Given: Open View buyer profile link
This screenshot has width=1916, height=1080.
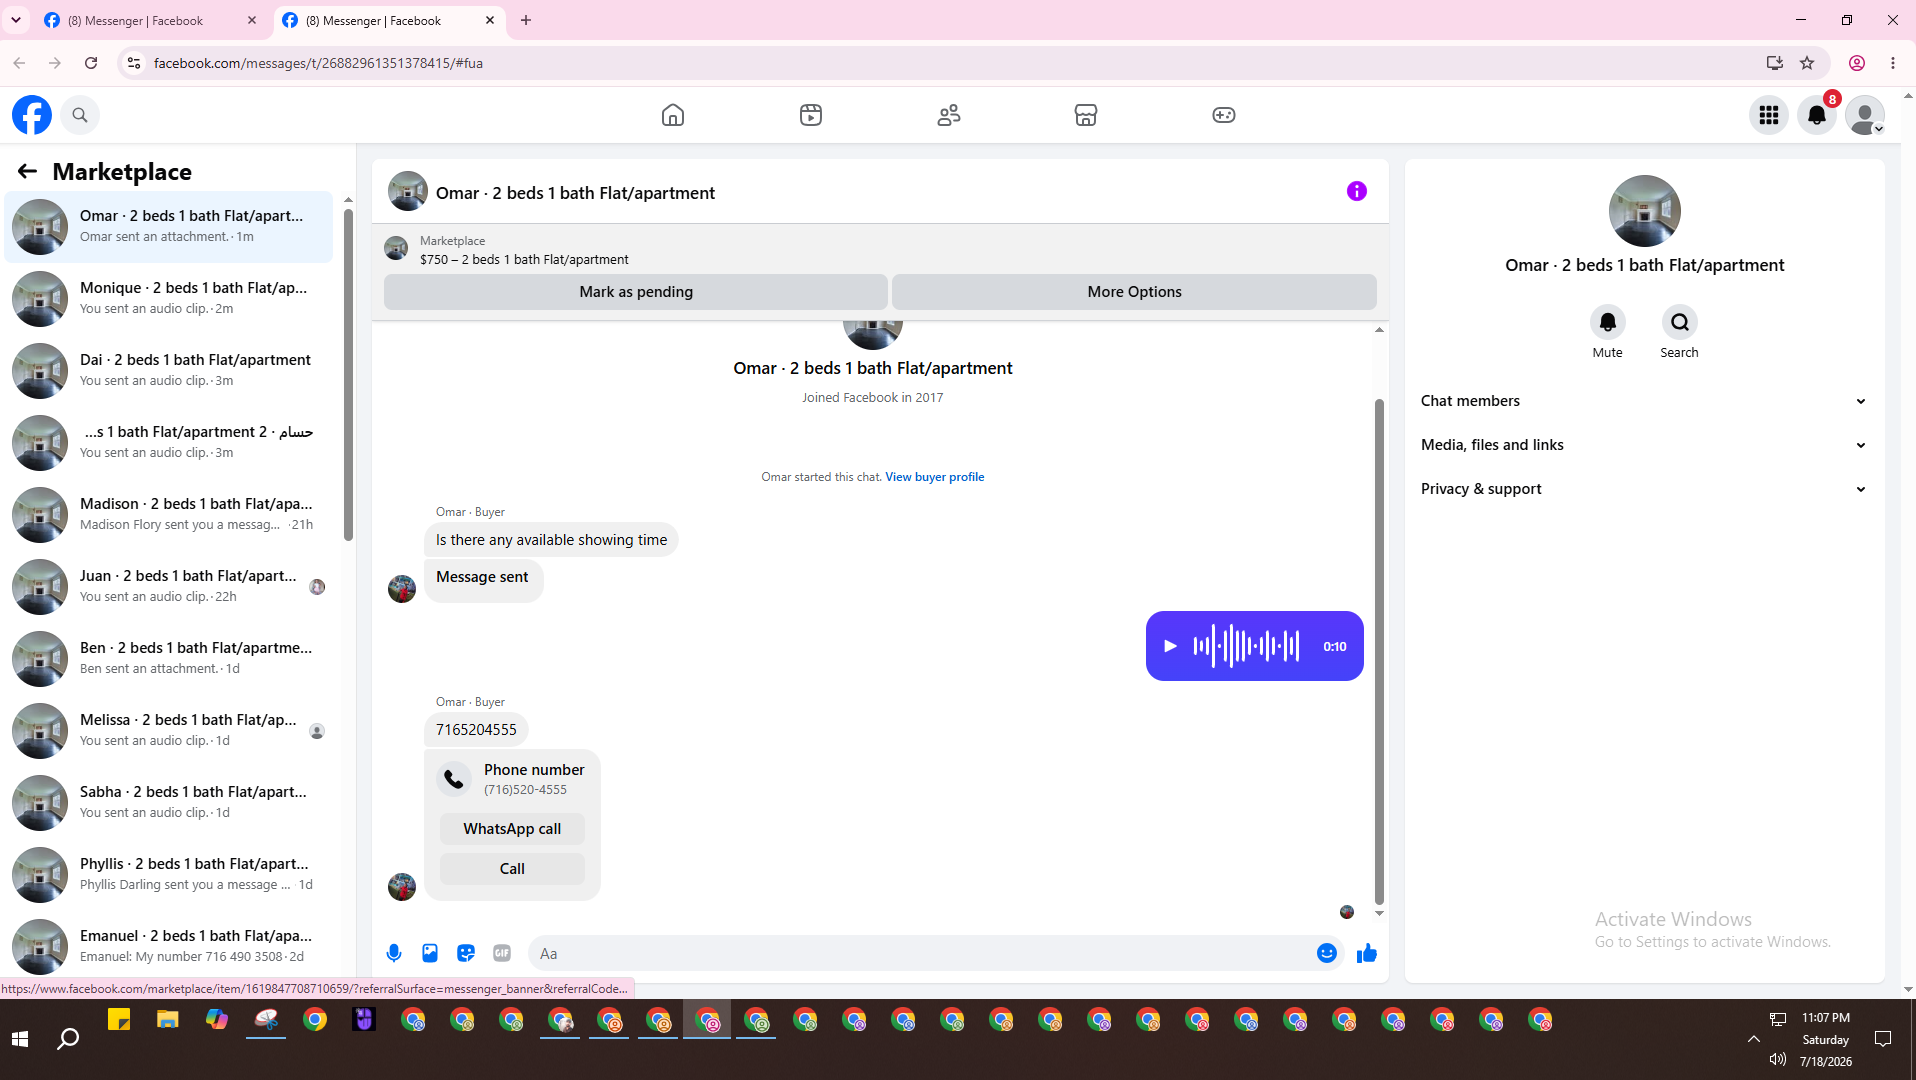Looking at the screenshot, I should click(934, 477).
